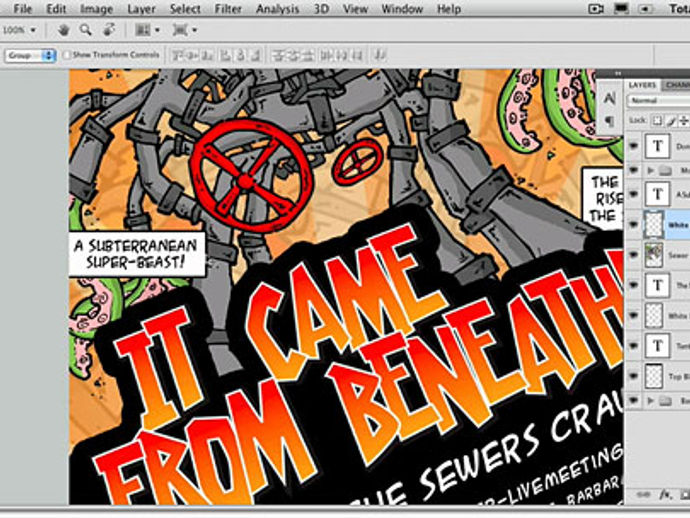690x518 pixels.
Task: Hide the bottom group layer via its eye
Action: click(x=634, y=400)
